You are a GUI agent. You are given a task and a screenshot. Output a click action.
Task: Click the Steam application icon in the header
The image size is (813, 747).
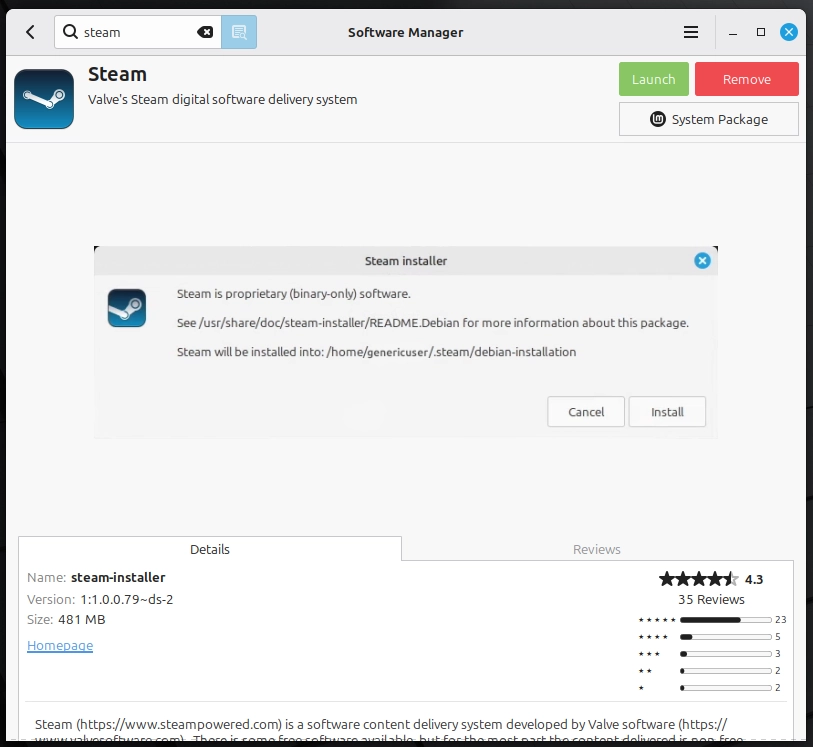(43, 98)
